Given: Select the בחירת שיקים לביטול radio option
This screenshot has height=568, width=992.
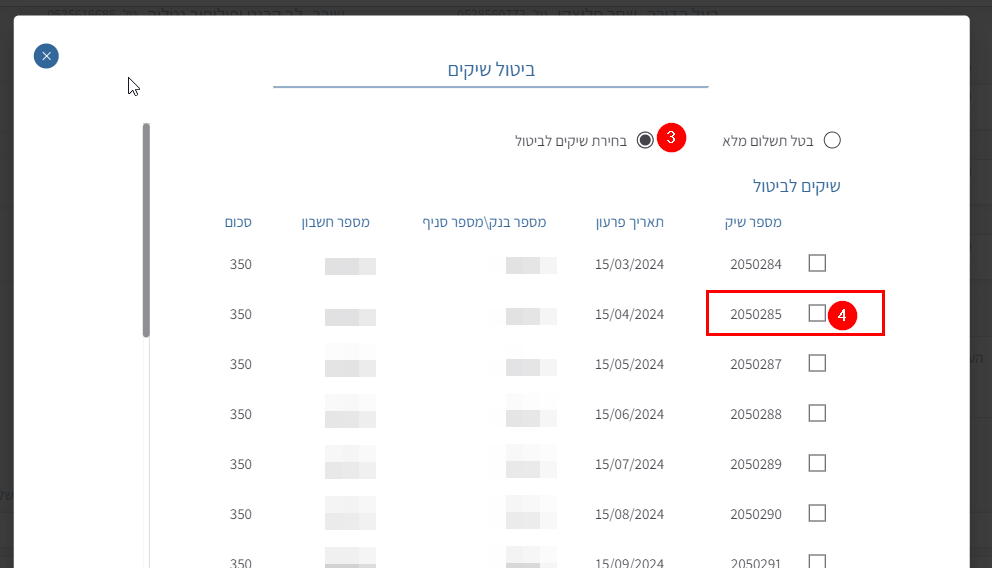Looking at the screenshot, I should tap(645, 140).
